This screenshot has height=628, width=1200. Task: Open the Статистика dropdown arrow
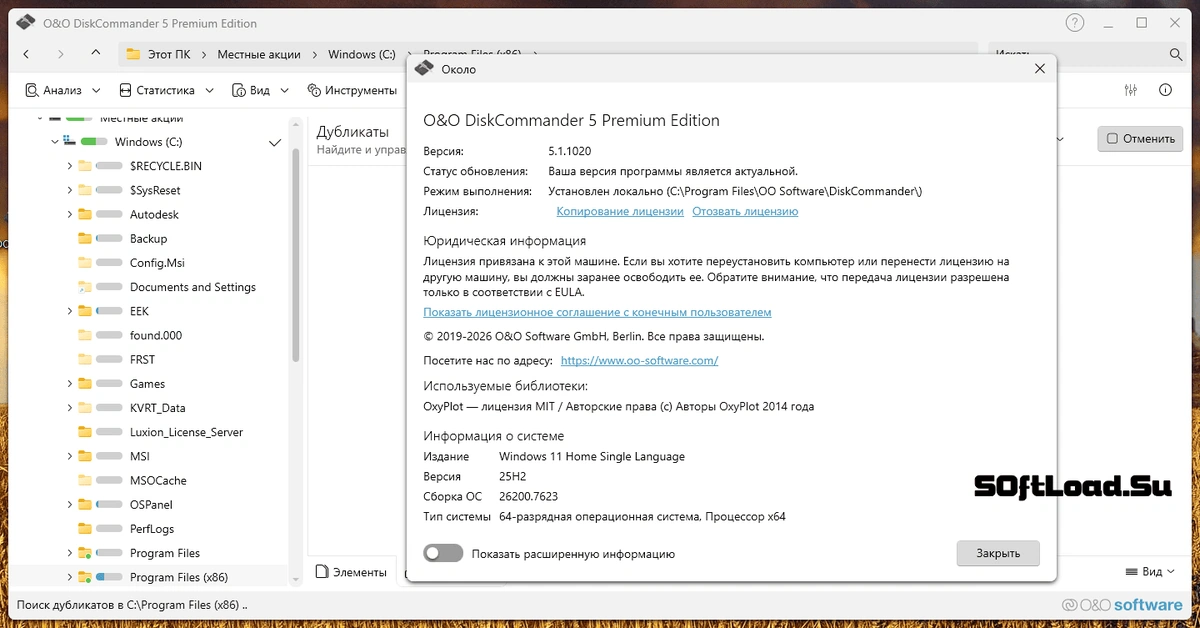point(209,90)
